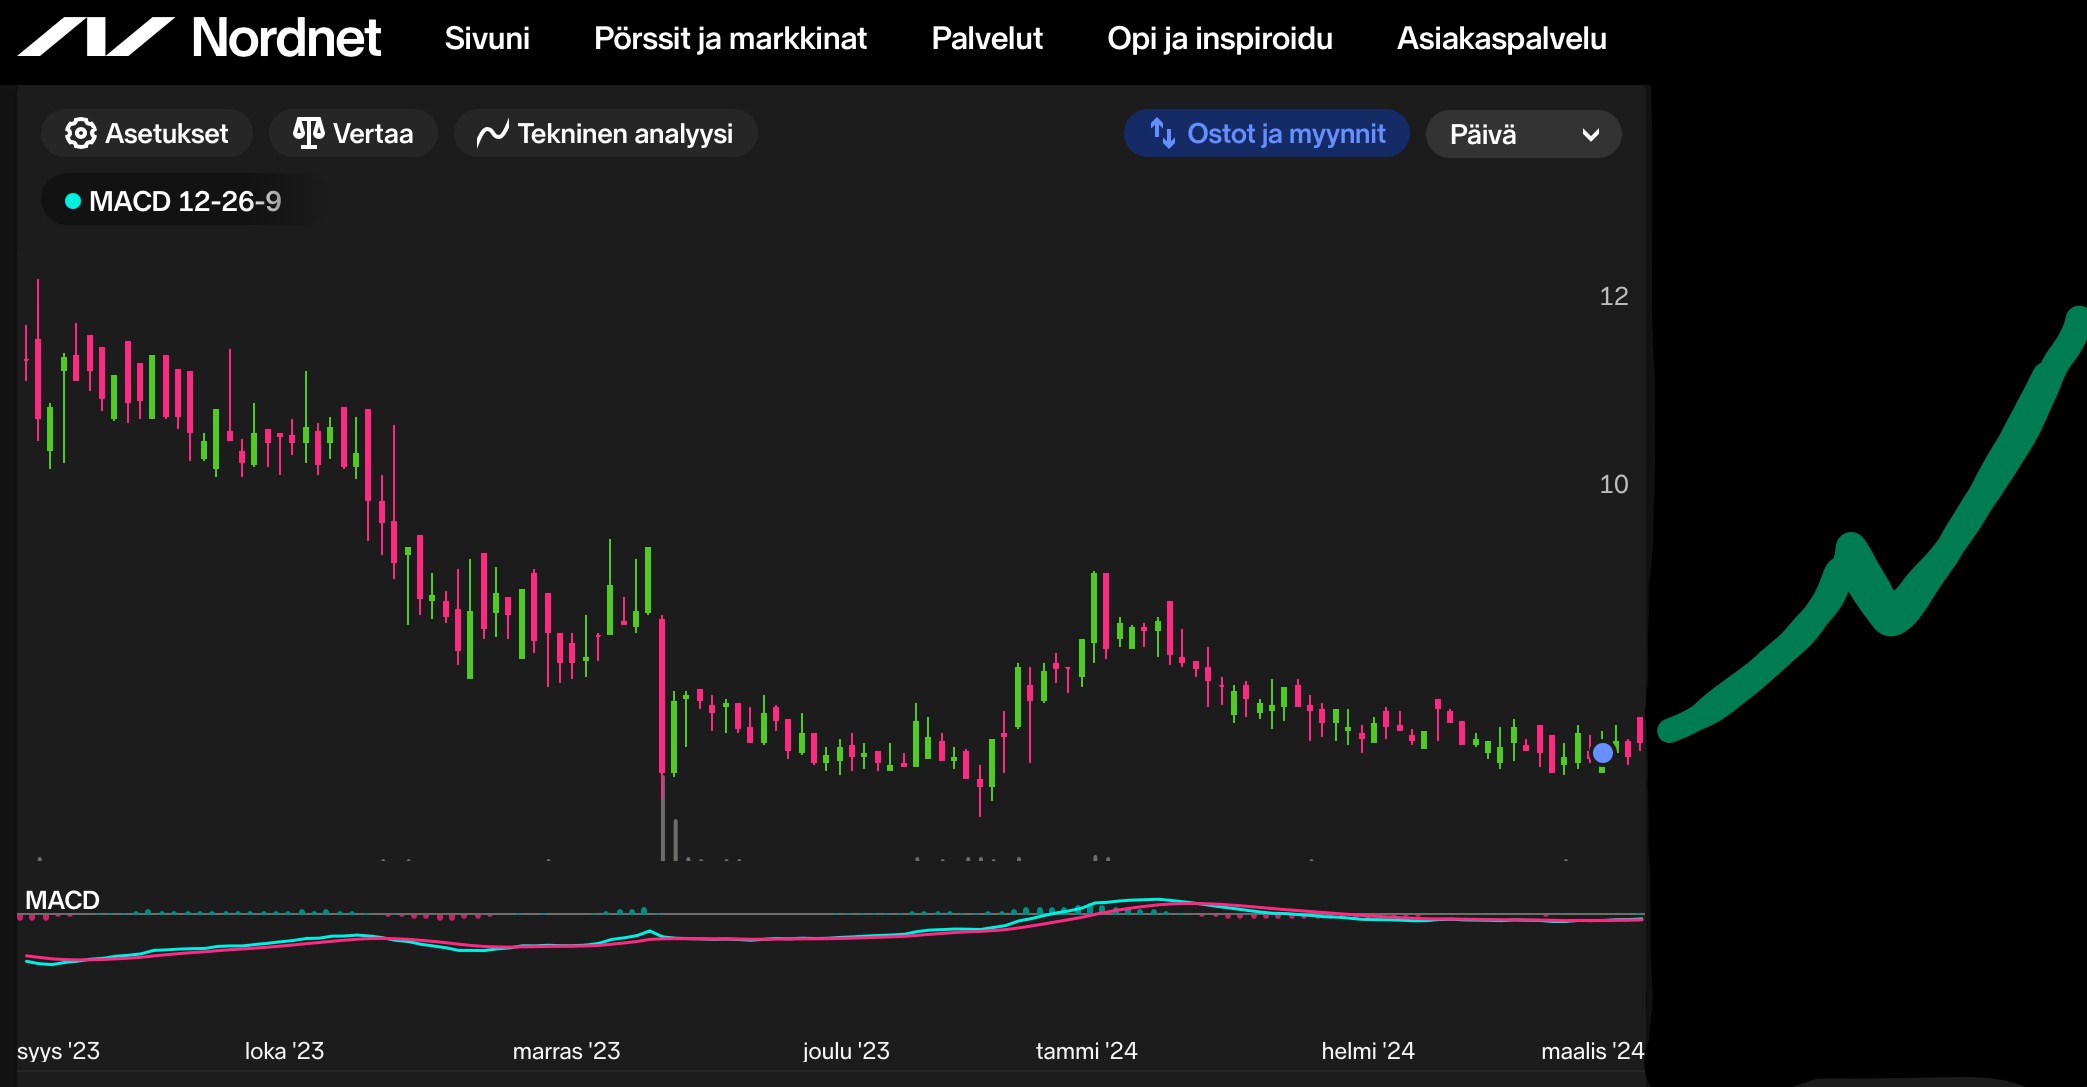Click the Nordnet wordmark text

tap(286, 38)
